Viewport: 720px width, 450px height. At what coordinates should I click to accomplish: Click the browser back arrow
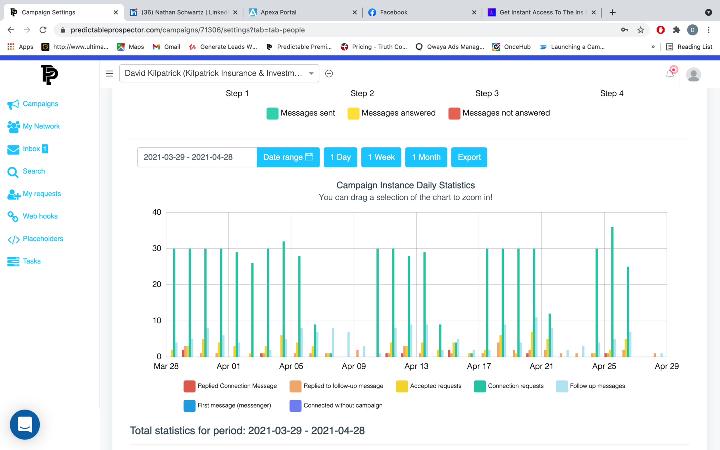pos(11,30)
